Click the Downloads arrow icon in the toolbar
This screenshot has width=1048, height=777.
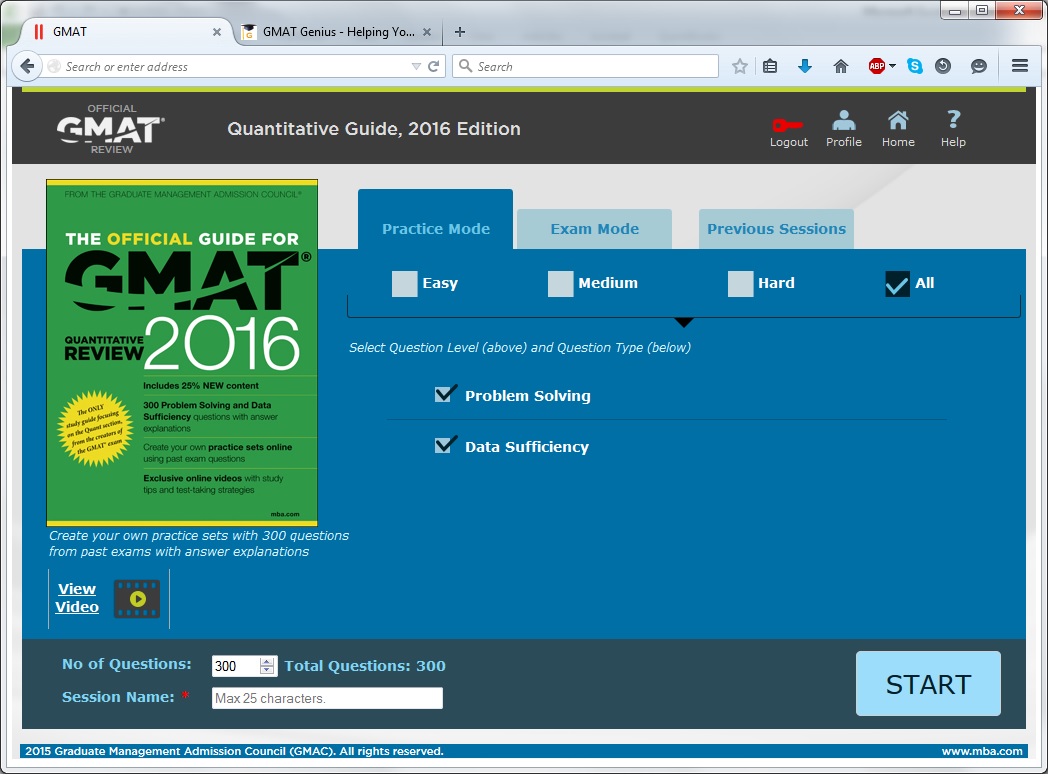(x=804, y=66)
